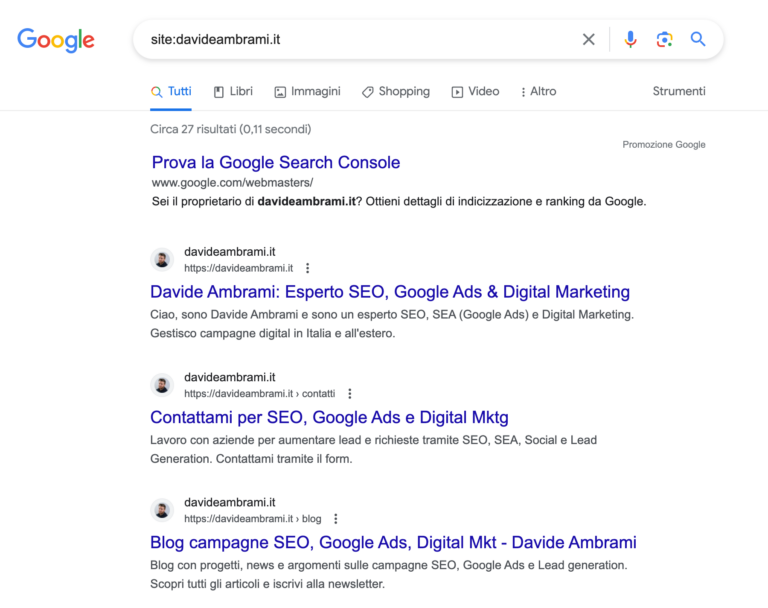
Task: Click Promozione Google label
Action: 664,145
